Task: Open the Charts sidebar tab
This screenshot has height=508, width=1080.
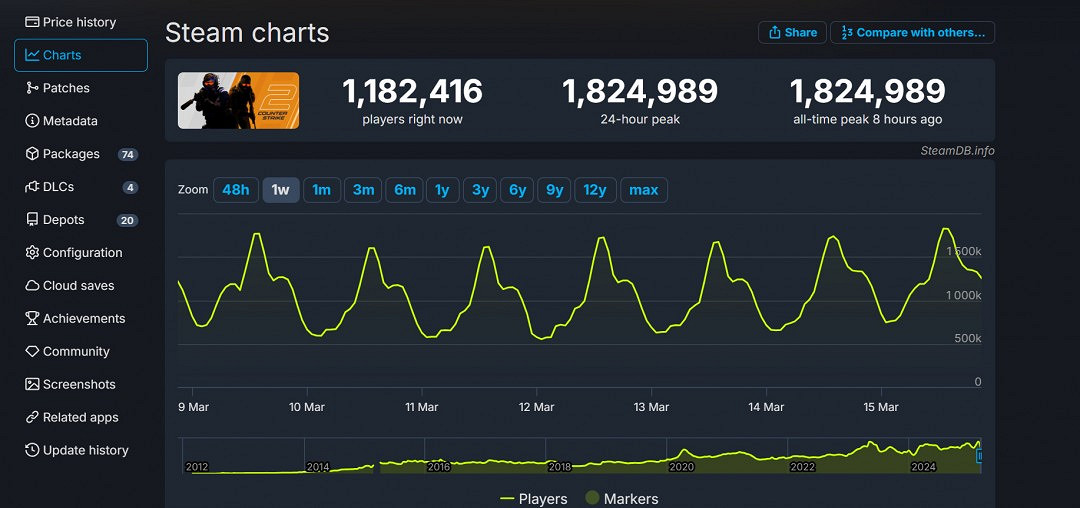Action: tap(80, 55)
